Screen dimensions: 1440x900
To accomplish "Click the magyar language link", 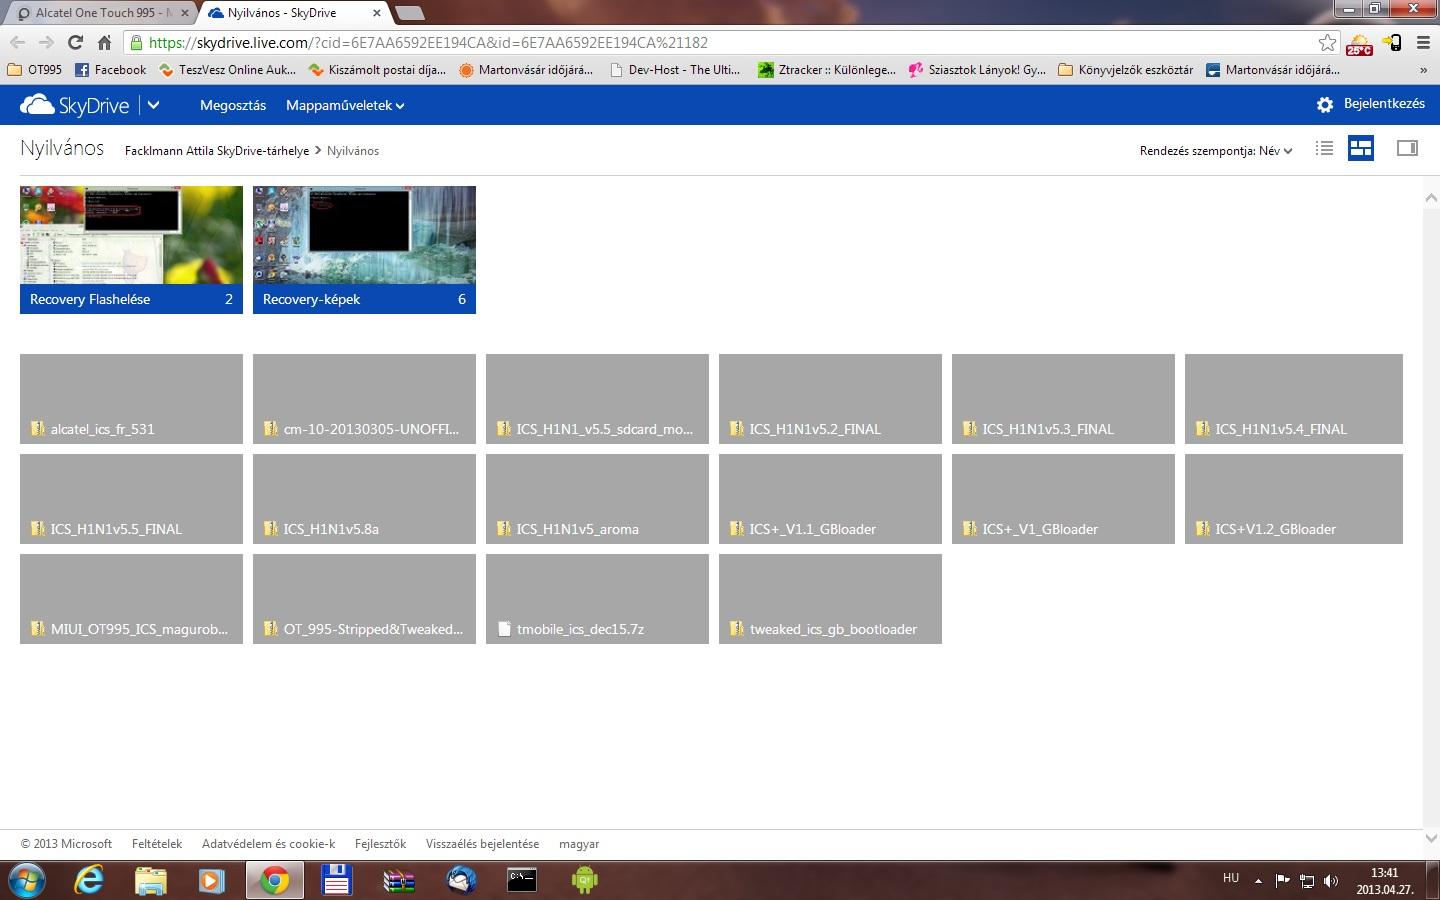I will point(579,844).
